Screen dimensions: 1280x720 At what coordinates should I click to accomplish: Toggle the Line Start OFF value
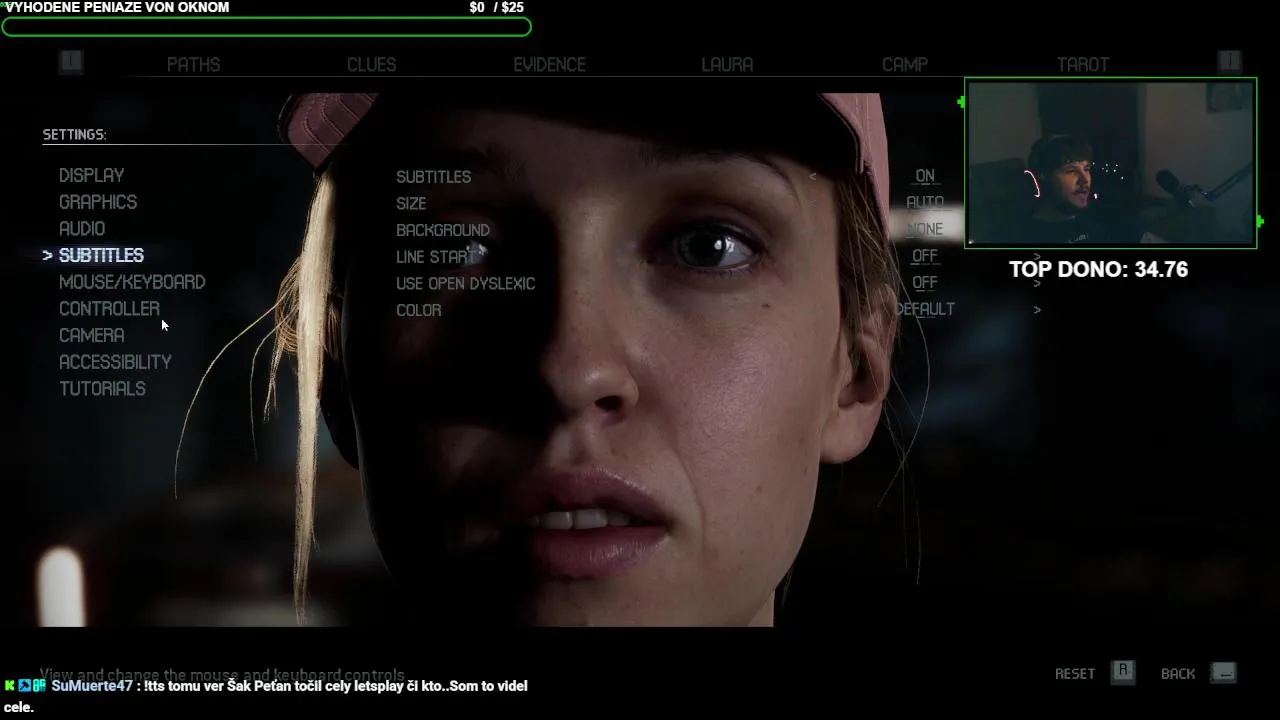[925, 256]
